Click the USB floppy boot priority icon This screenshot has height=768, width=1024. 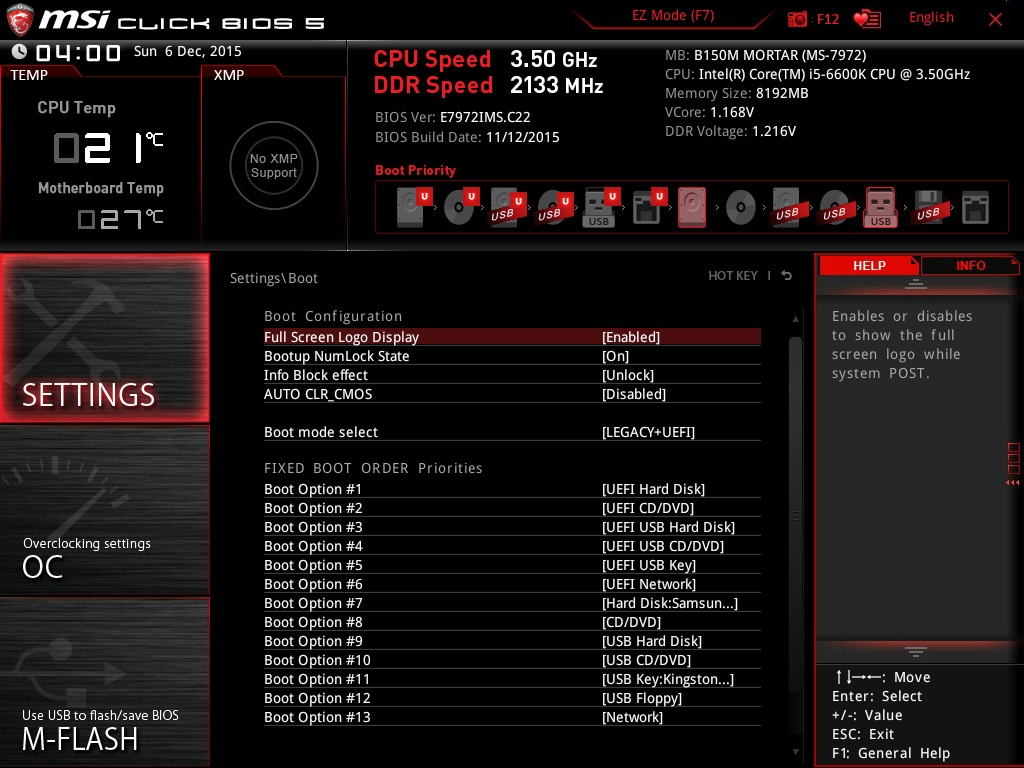click(927, 209)
